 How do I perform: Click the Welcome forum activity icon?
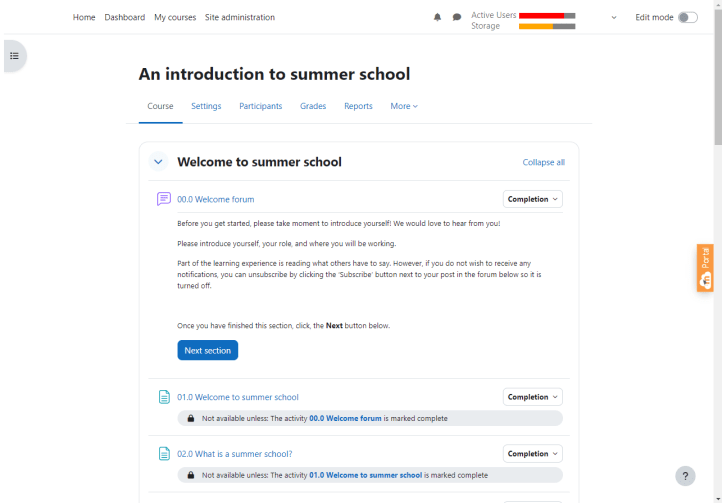point(164,199)
